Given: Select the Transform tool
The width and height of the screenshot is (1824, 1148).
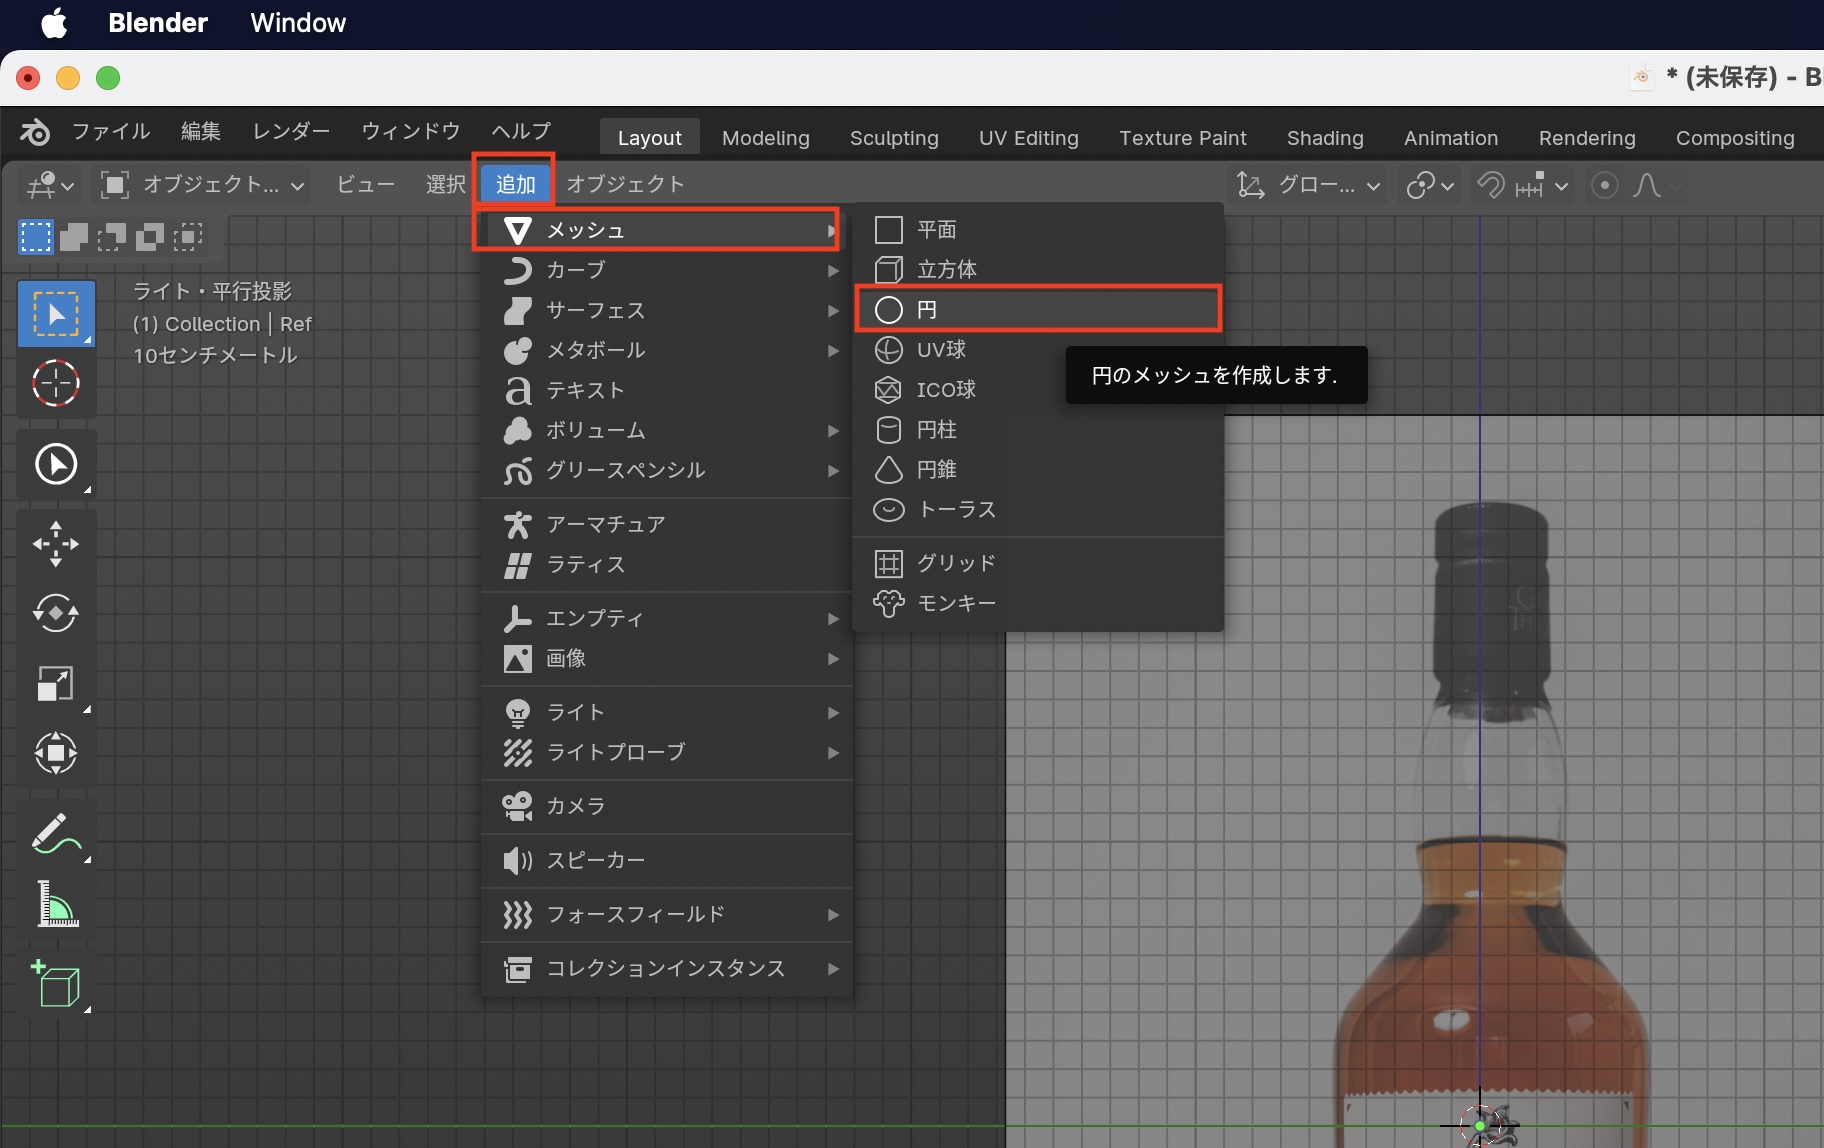Looking at the screenshot, I should coord(56,753).
